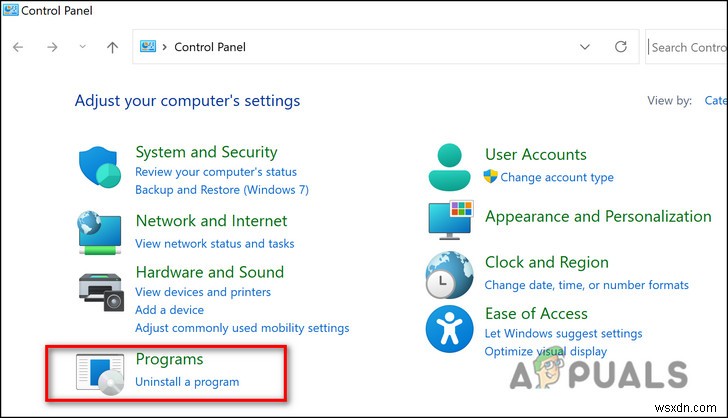Screen dimensions: 728x418
Task: Open Change account type link
Action: coord(557,177)
